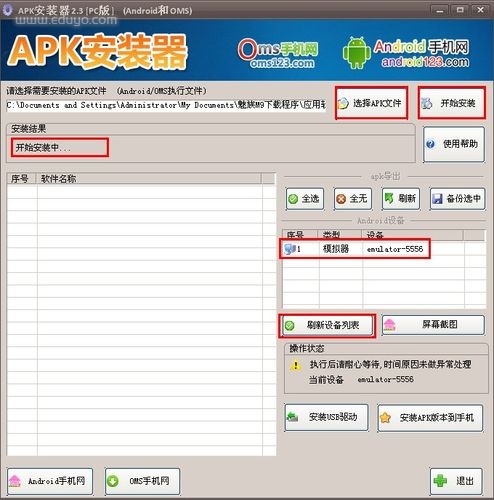Click green icon on 安装USB驱动
This screenshot has height=500, width=494.
292,417
